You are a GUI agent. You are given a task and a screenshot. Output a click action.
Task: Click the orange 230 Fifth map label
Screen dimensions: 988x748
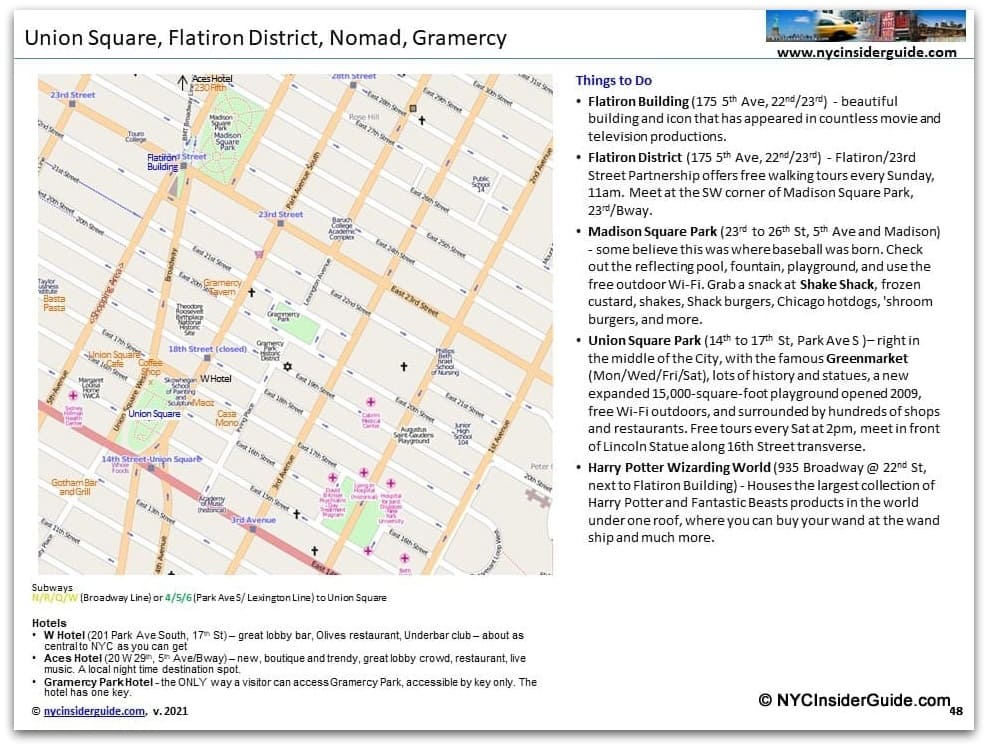point(210,88)
